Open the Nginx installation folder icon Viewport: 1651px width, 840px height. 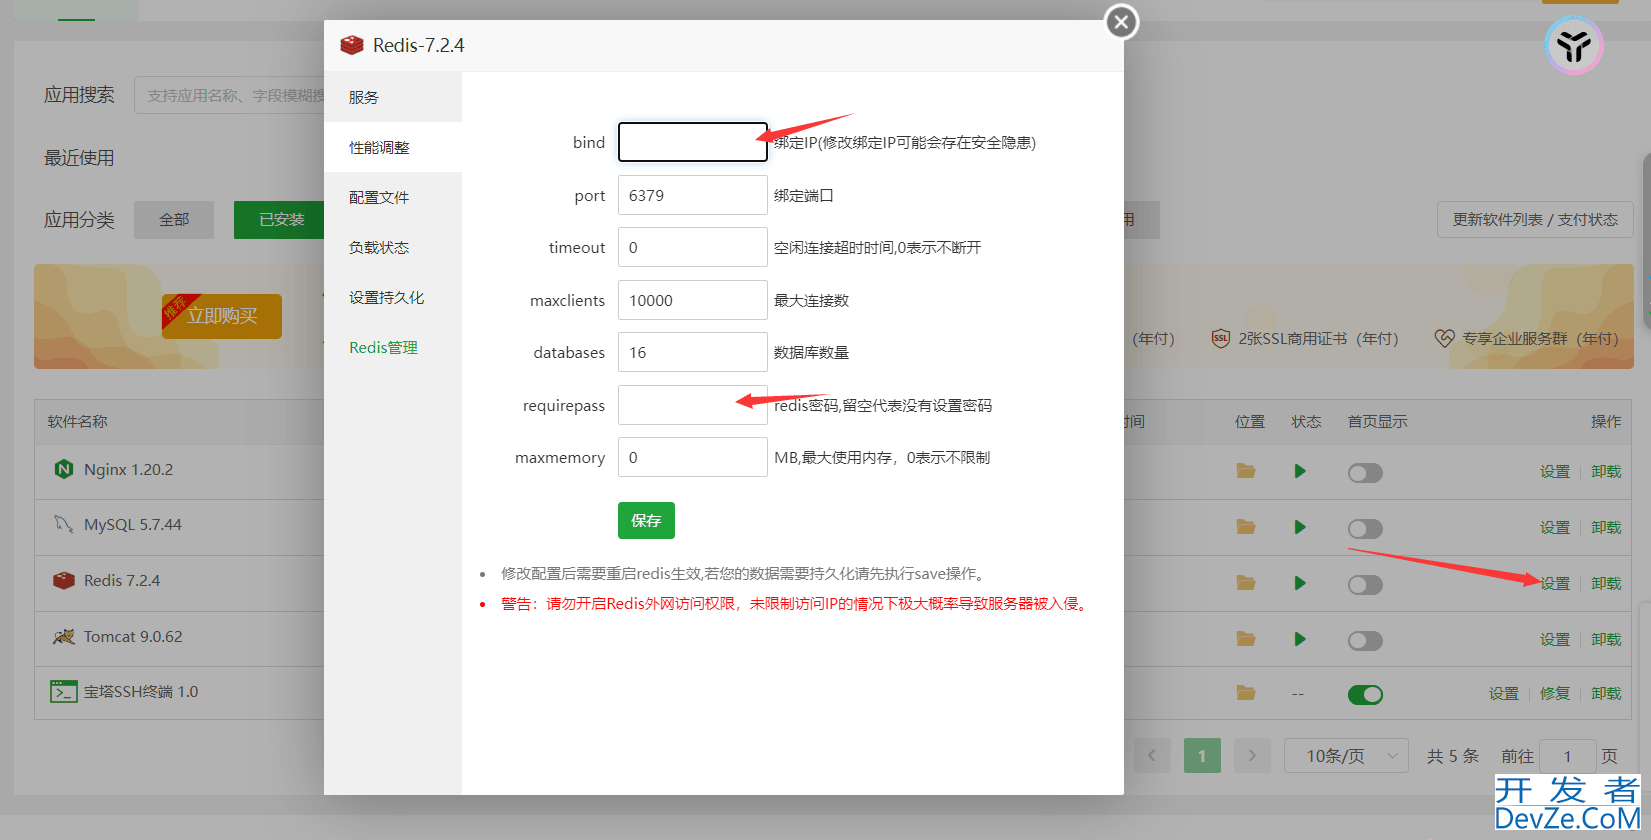click(1246, 471)
